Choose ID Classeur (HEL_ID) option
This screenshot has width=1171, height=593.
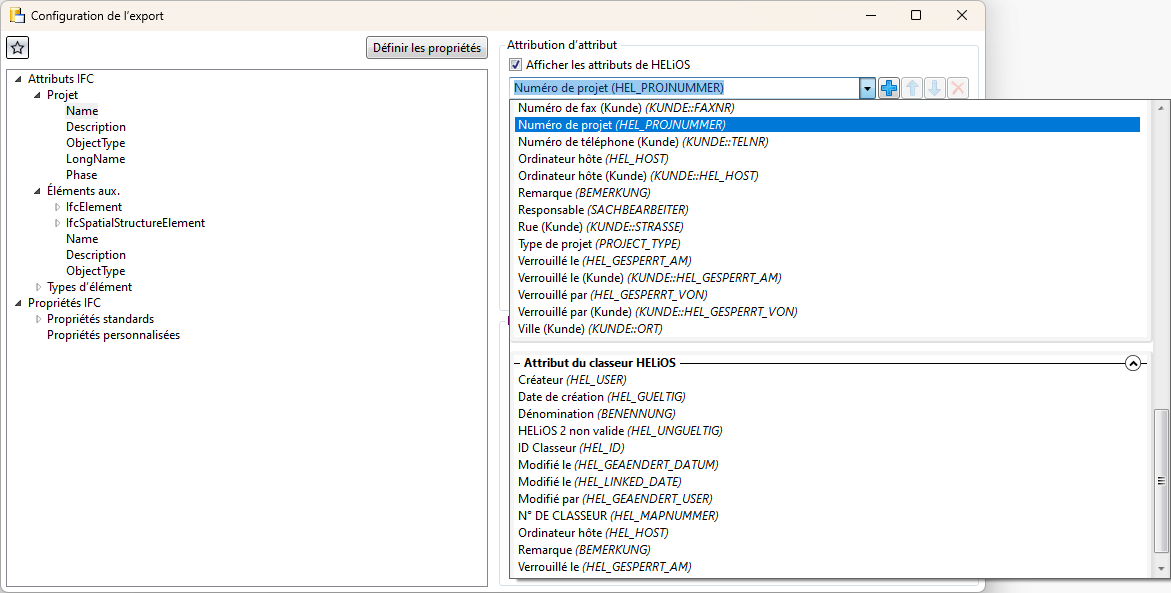[827, 448]
